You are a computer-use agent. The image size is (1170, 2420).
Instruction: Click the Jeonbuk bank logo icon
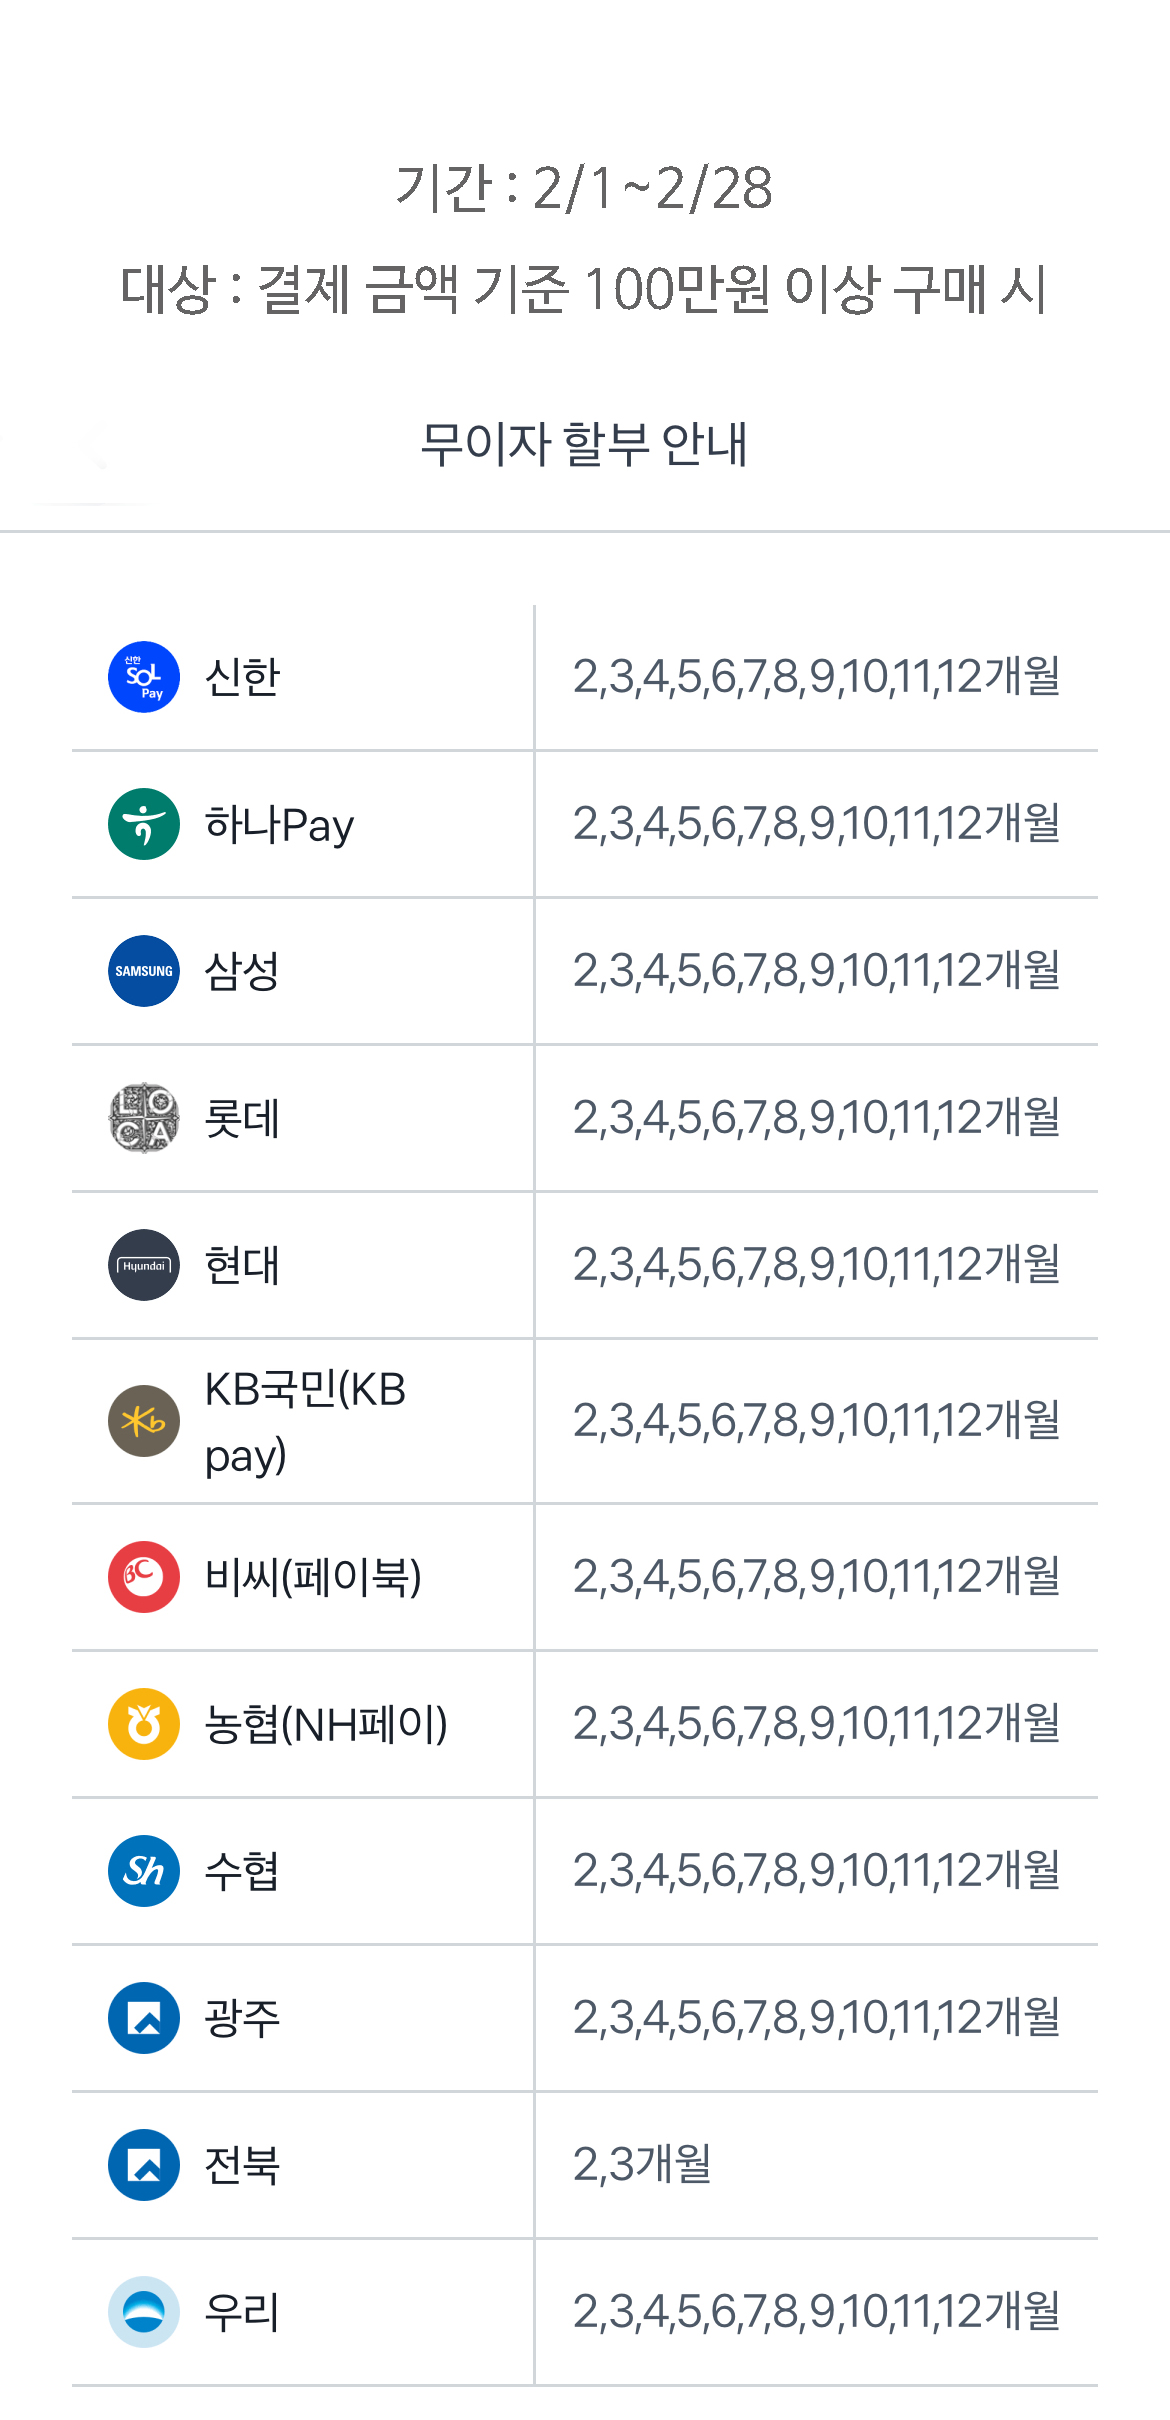click(x=144, y=2165)
